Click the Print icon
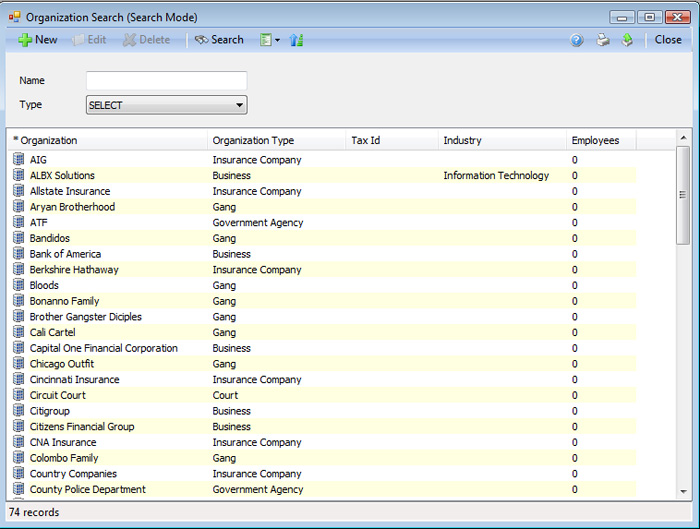The height and width of the screenshot is (529, 700). click(x=603, y=40)
